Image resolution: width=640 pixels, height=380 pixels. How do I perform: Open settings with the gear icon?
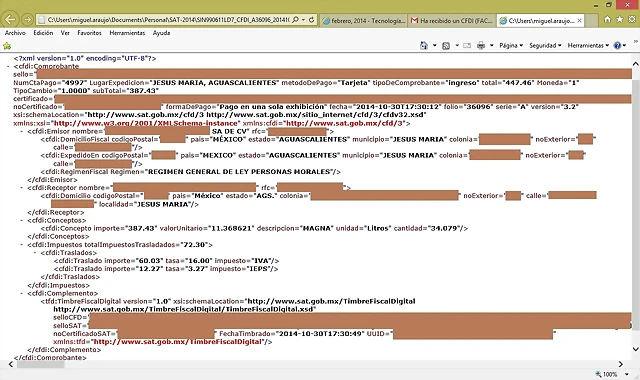tap(632, 19)
